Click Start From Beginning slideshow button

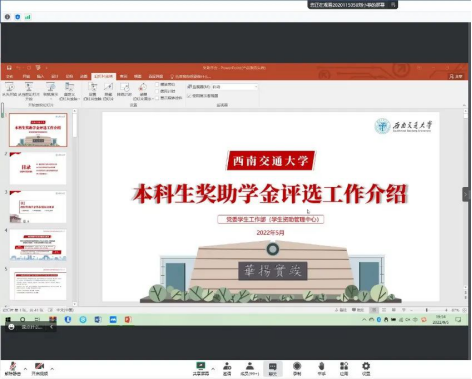10,90
